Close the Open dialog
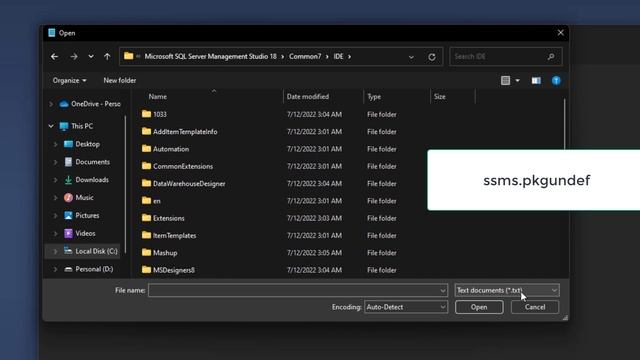This screenshot has width=640, height=360. [x=560, y=33]
